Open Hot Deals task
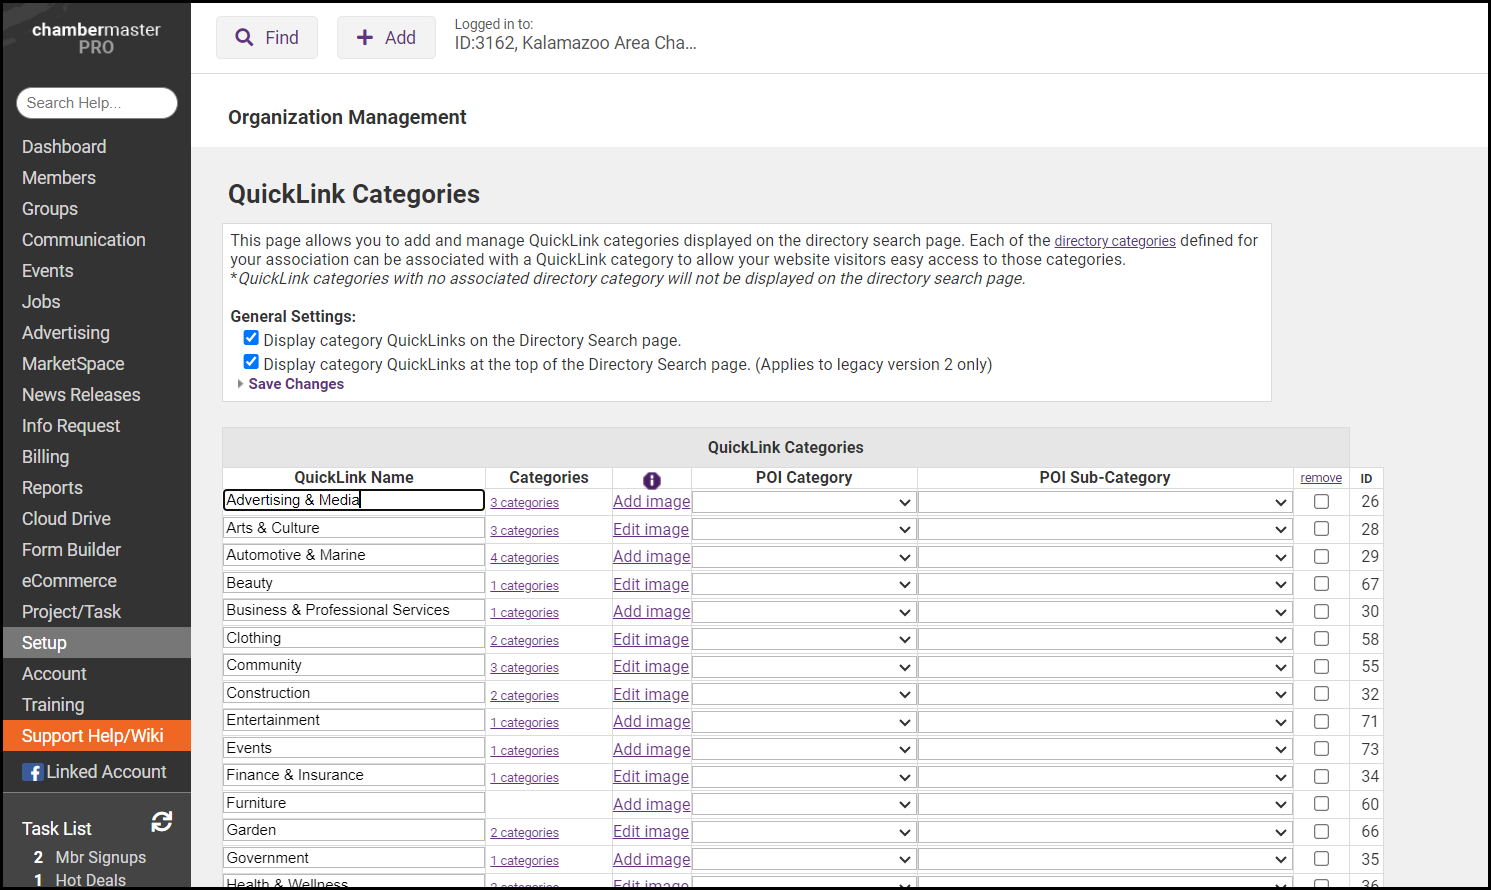 coord(90,880)
